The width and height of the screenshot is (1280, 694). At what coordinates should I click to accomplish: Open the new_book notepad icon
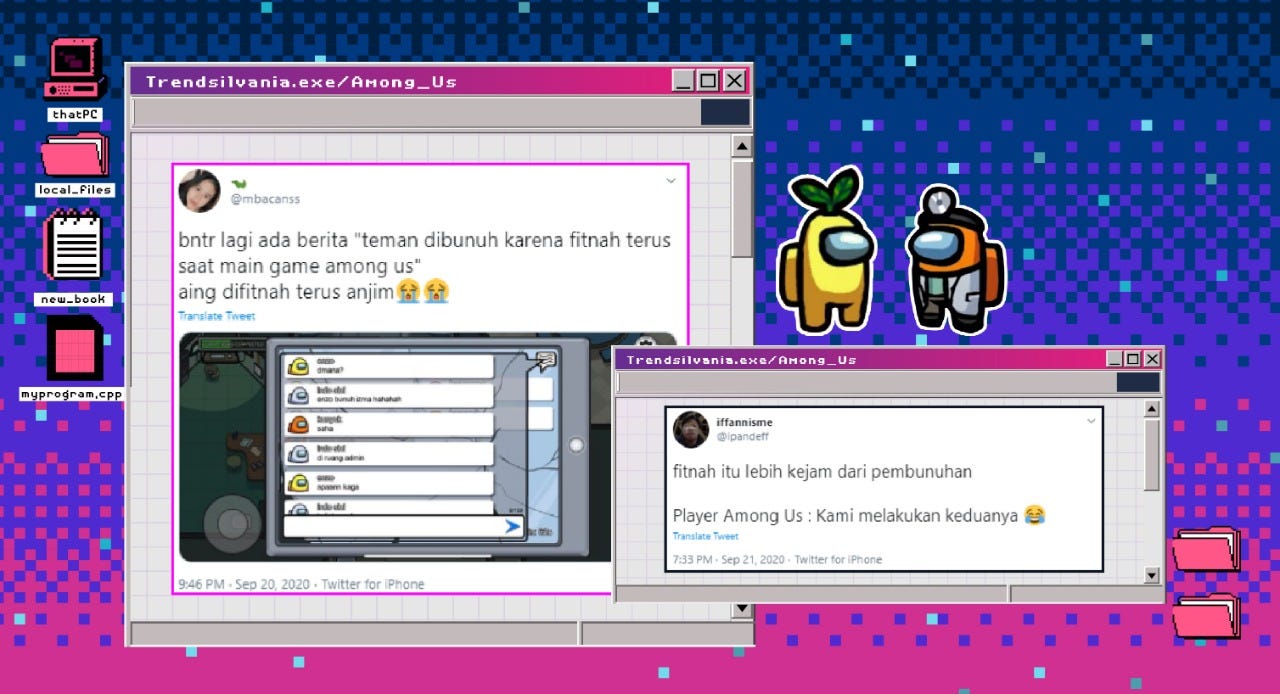(x=74, y=245)
